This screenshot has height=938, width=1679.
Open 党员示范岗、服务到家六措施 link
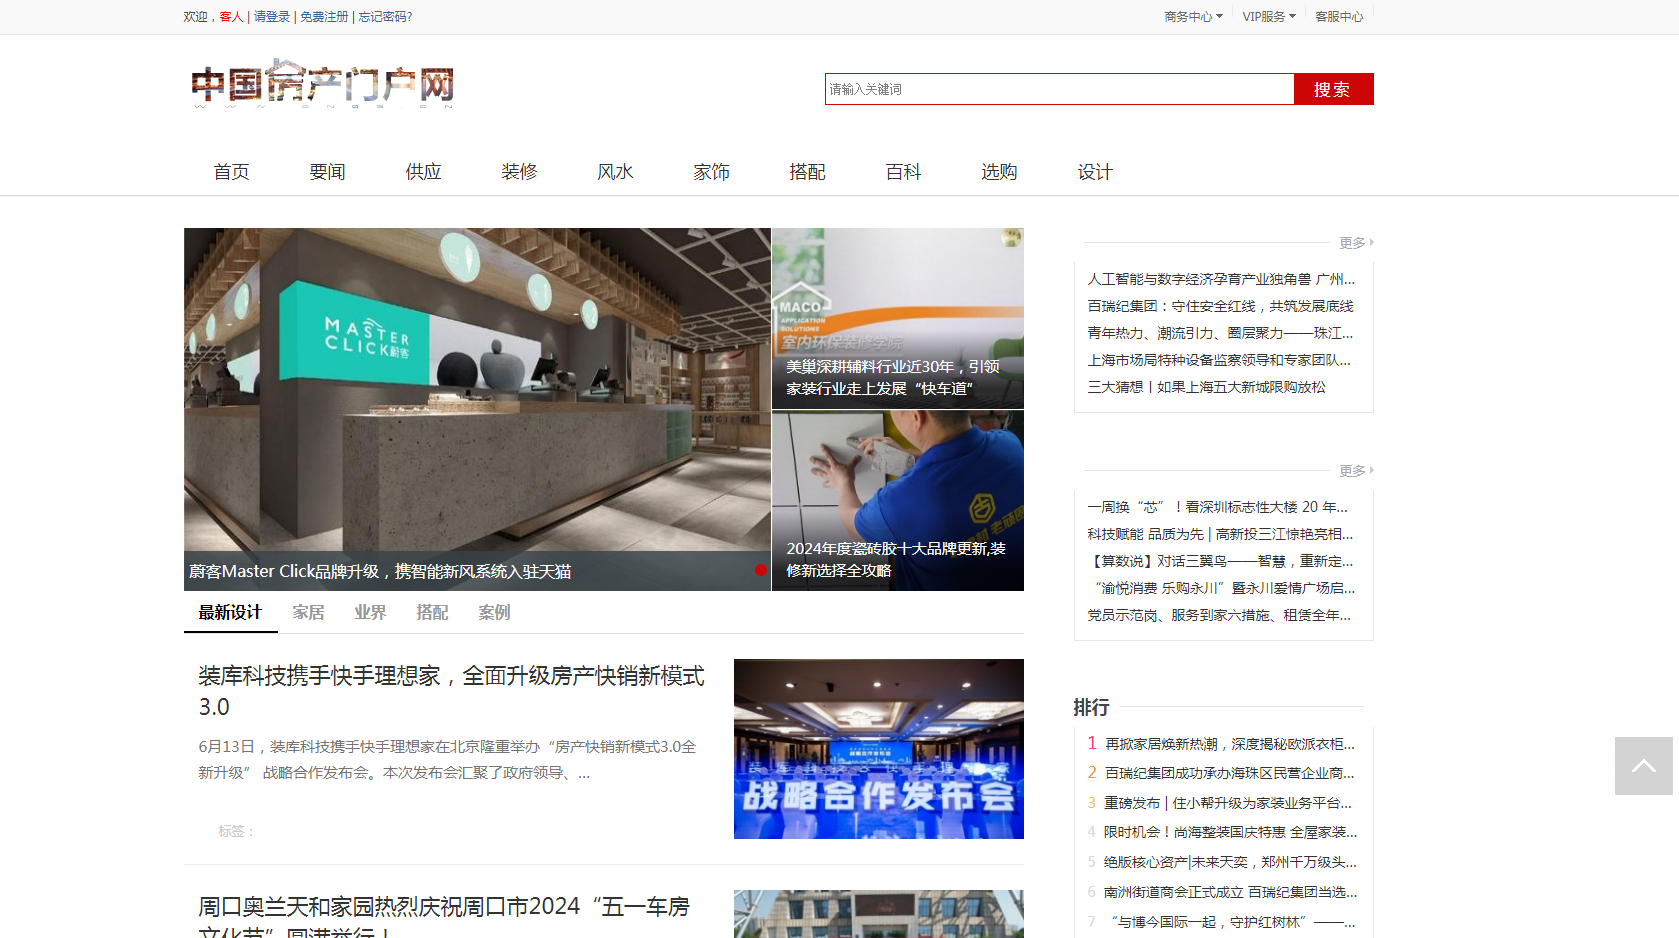click(1219, 615)
